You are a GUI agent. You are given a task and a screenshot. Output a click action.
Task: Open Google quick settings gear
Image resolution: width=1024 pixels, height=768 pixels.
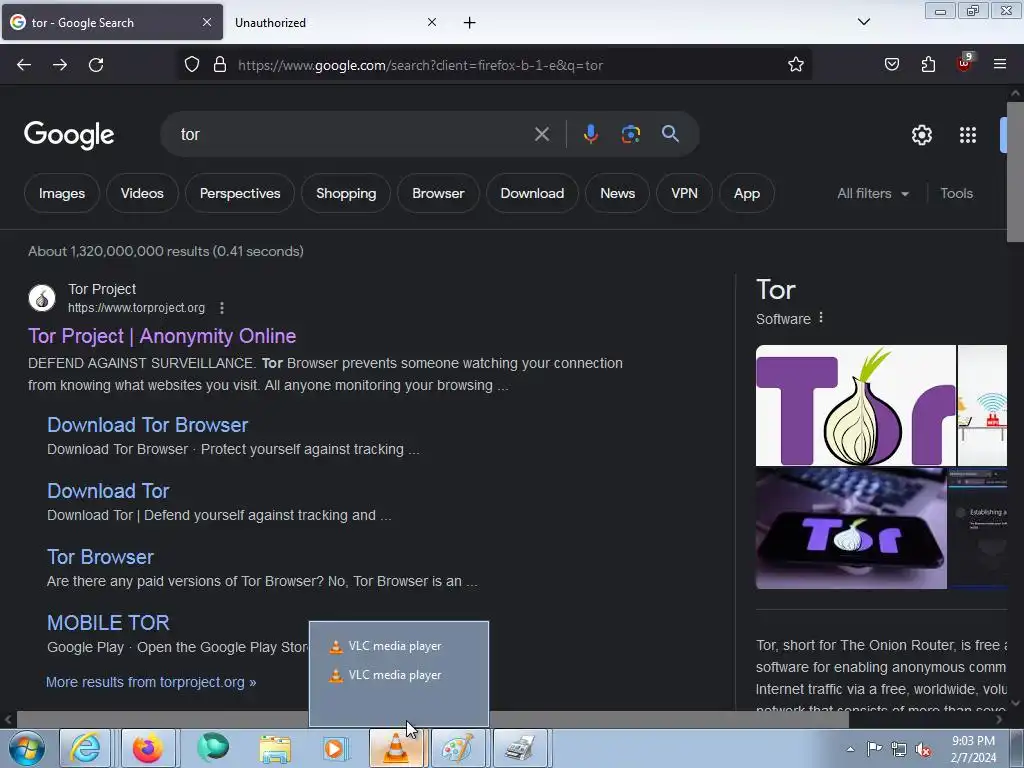point(921,135)
